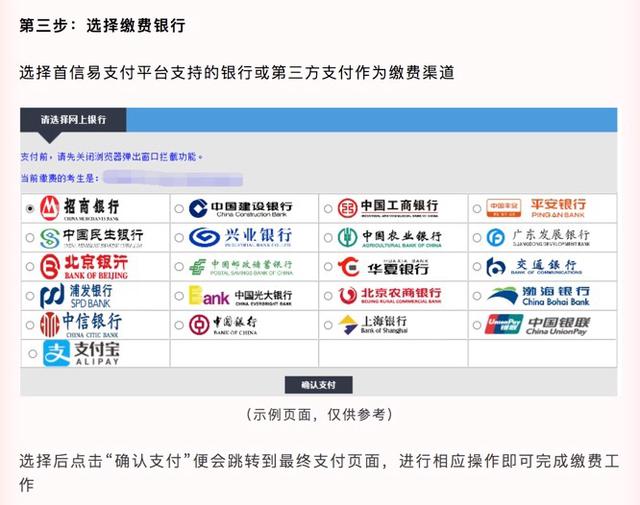
Task: Click the blurred candidate name after 当前缴费的考生是
Action: tap(150, 178)
